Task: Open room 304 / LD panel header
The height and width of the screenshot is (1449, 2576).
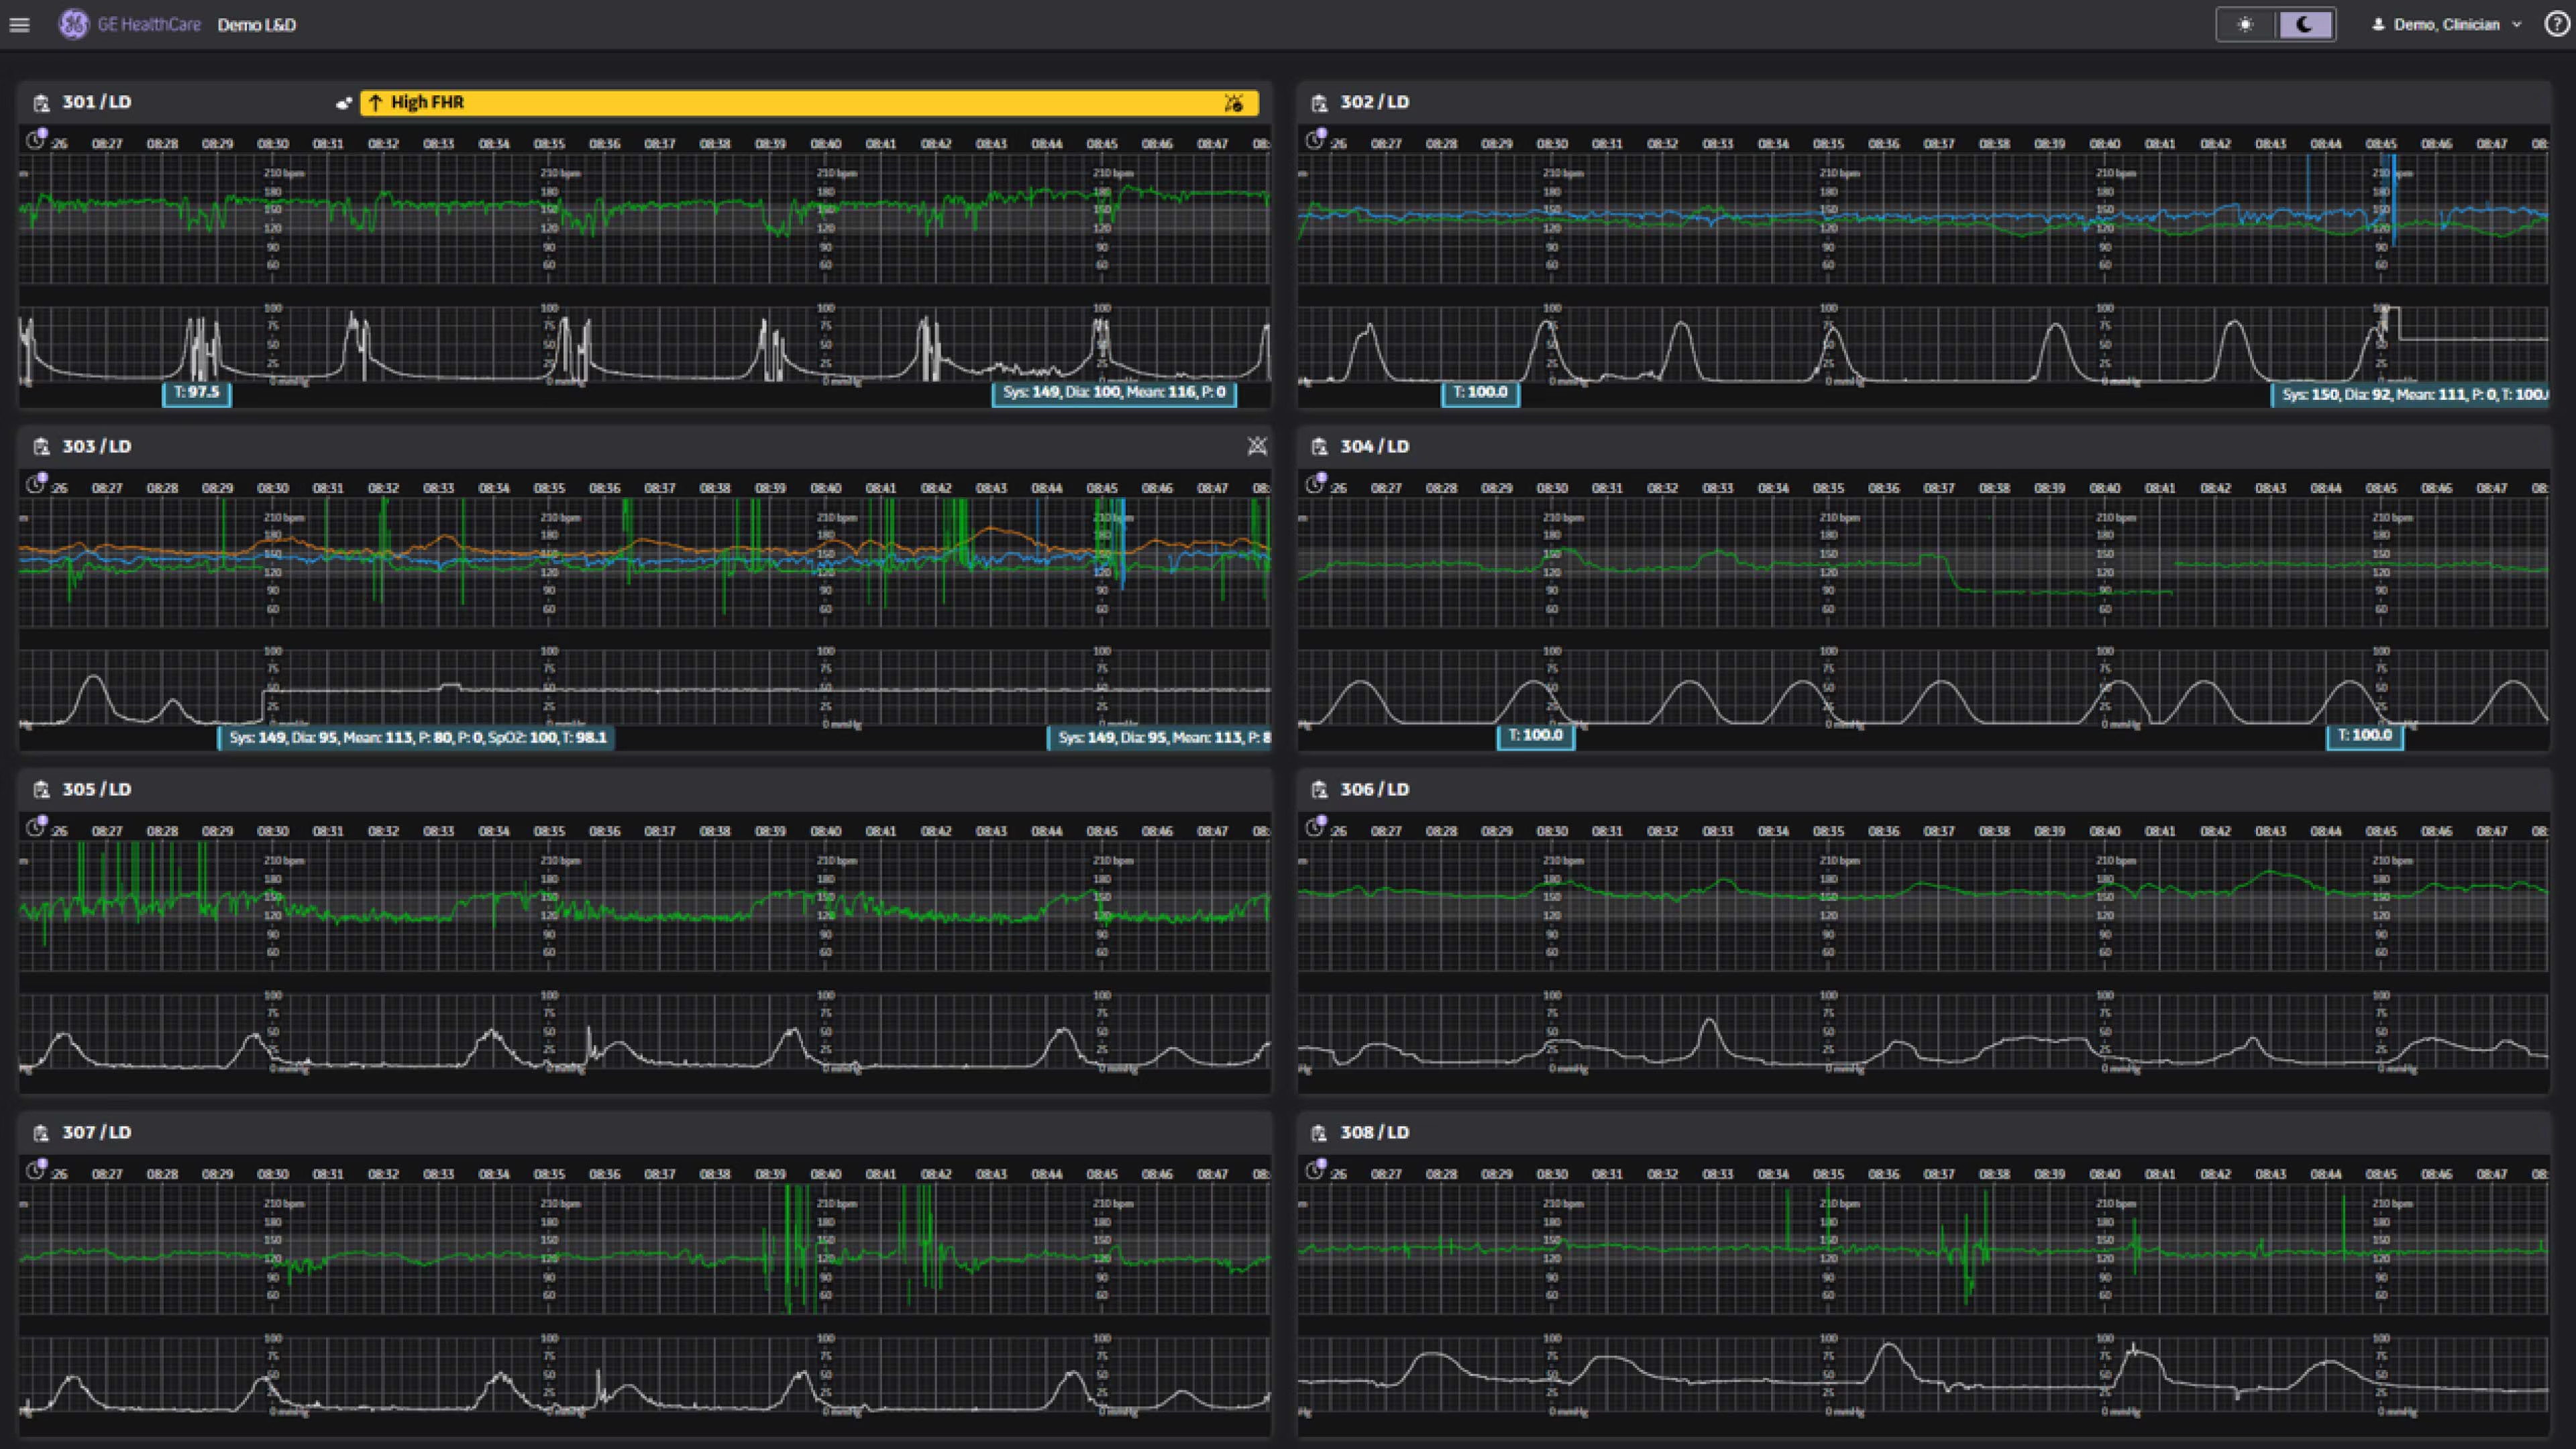Action: coord(1375,446)
